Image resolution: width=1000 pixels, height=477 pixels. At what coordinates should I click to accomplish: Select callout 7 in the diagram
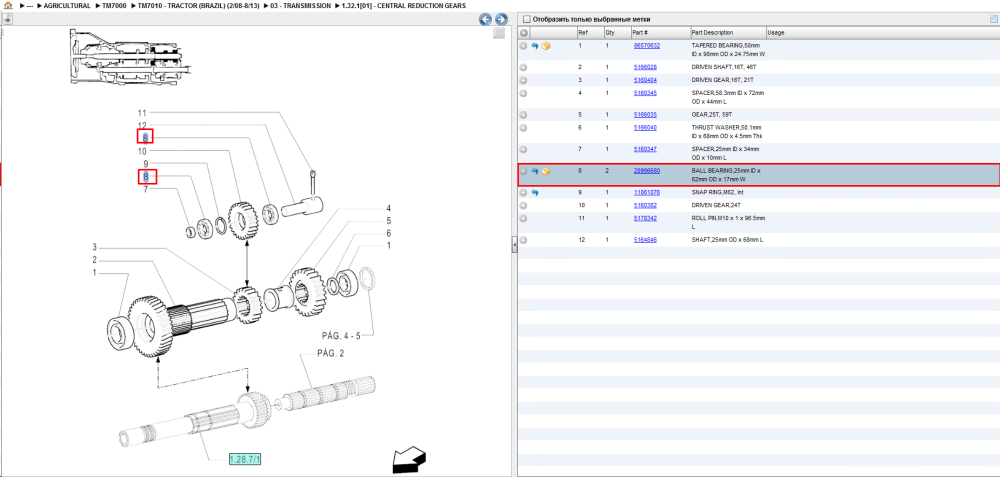click(145, 189)
